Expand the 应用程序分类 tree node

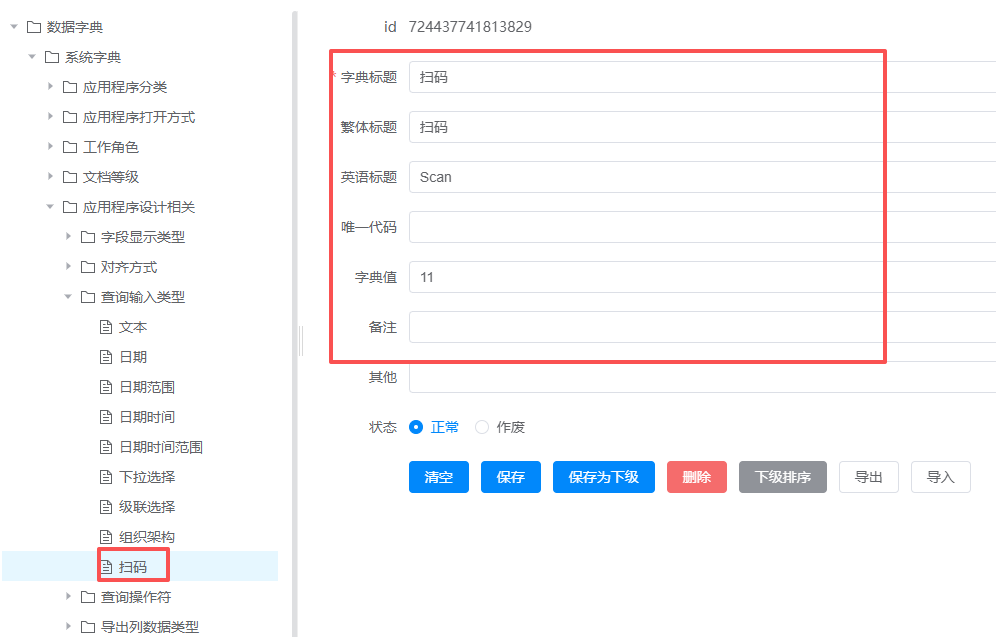click(x=50, y=87)
